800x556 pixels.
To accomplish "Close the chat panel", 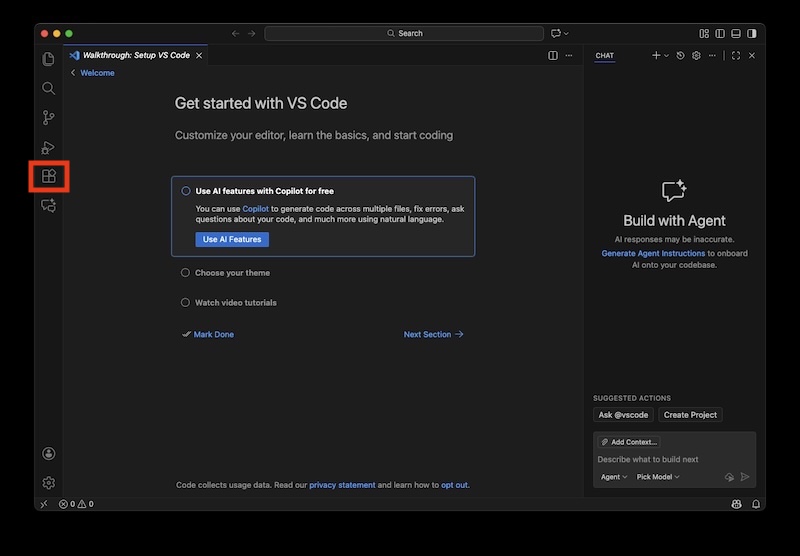I will pos(752,55).
